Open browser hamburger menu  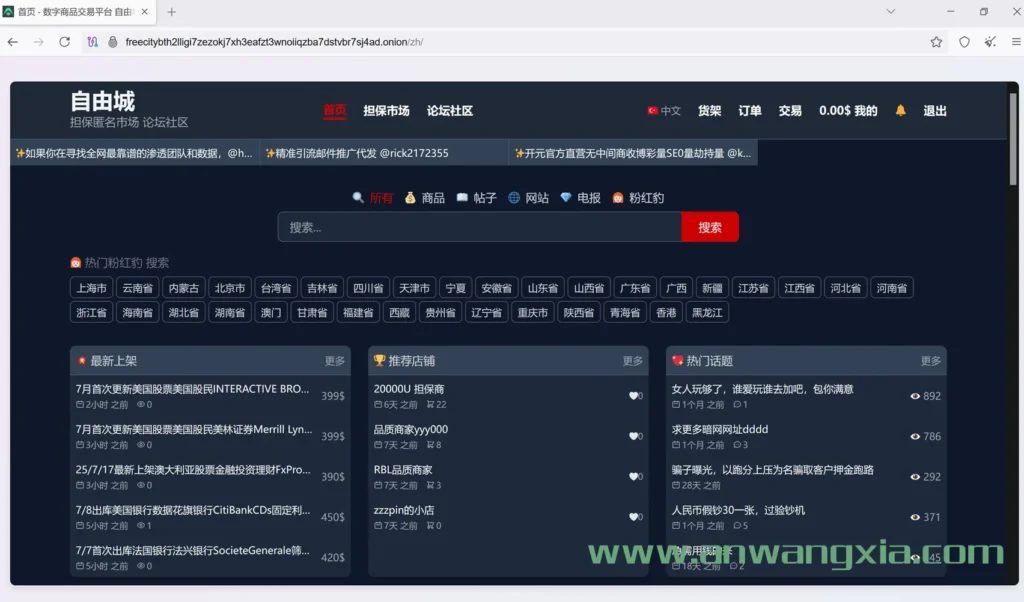point(1016,42)
